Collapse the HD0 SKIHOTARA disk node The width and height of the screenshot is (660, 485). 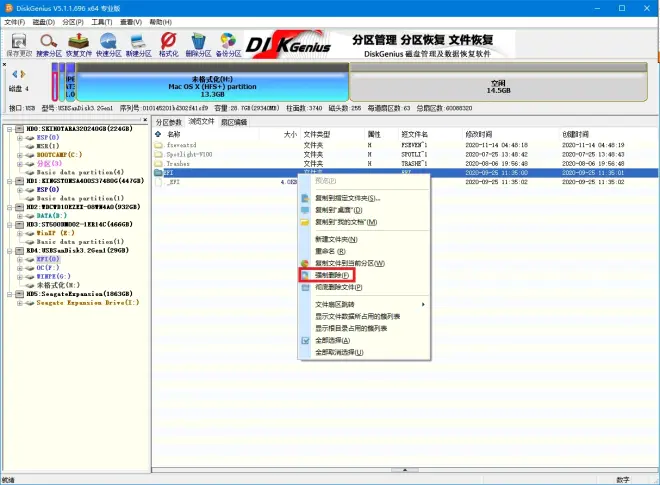coord(9,129)
